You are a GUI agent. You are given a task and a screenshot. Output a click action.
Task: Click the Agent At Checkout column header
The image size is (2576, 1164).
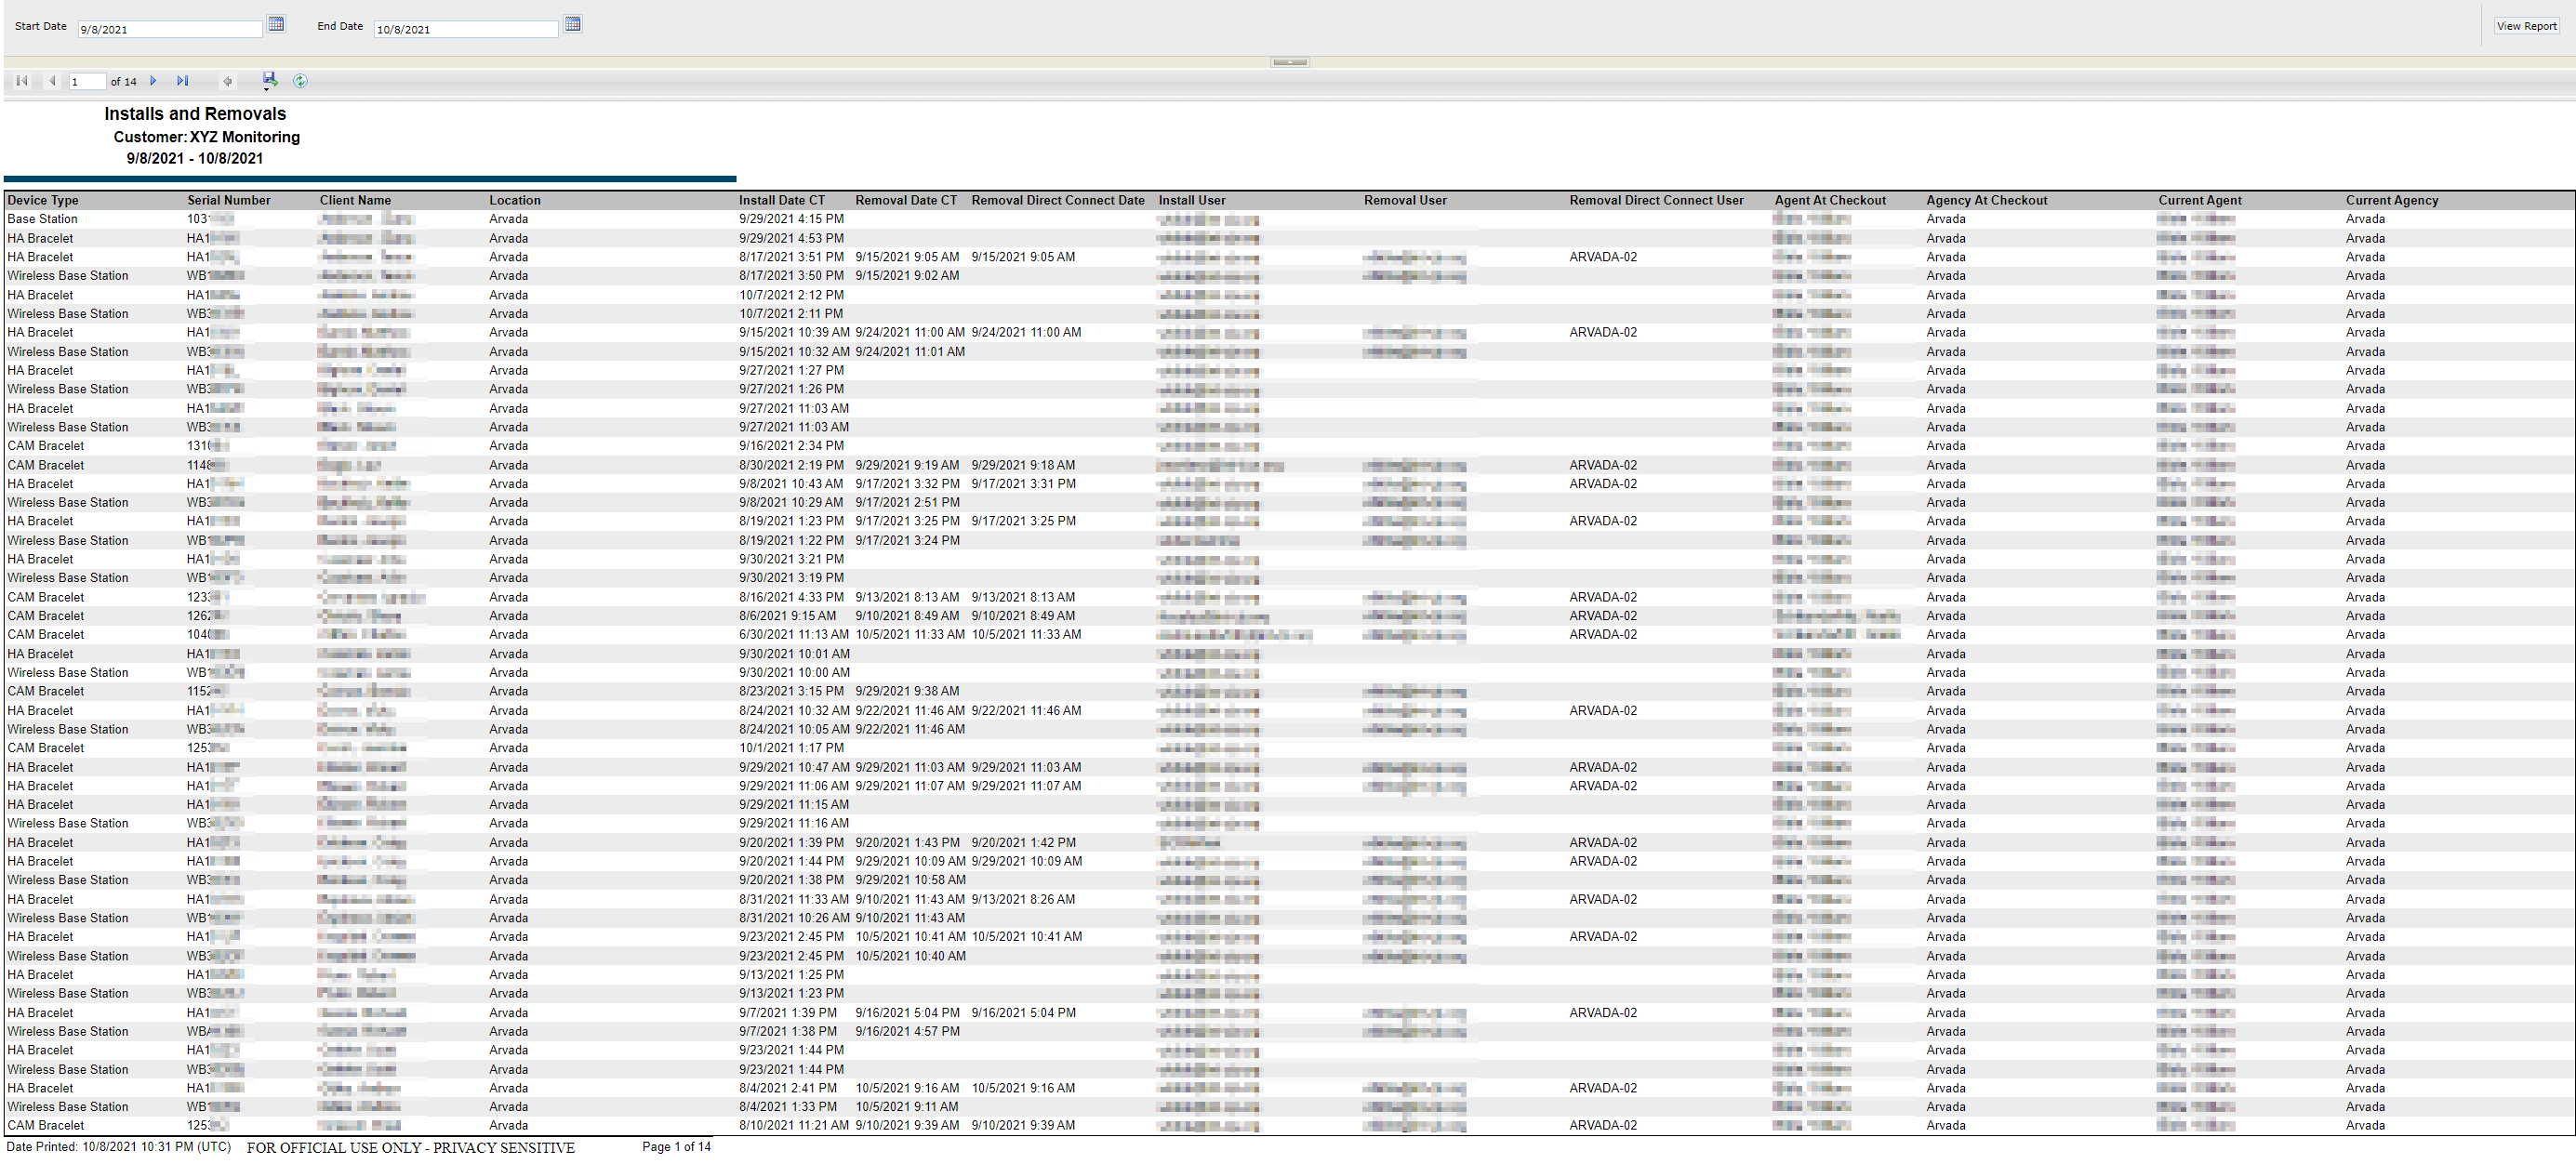1829,200
